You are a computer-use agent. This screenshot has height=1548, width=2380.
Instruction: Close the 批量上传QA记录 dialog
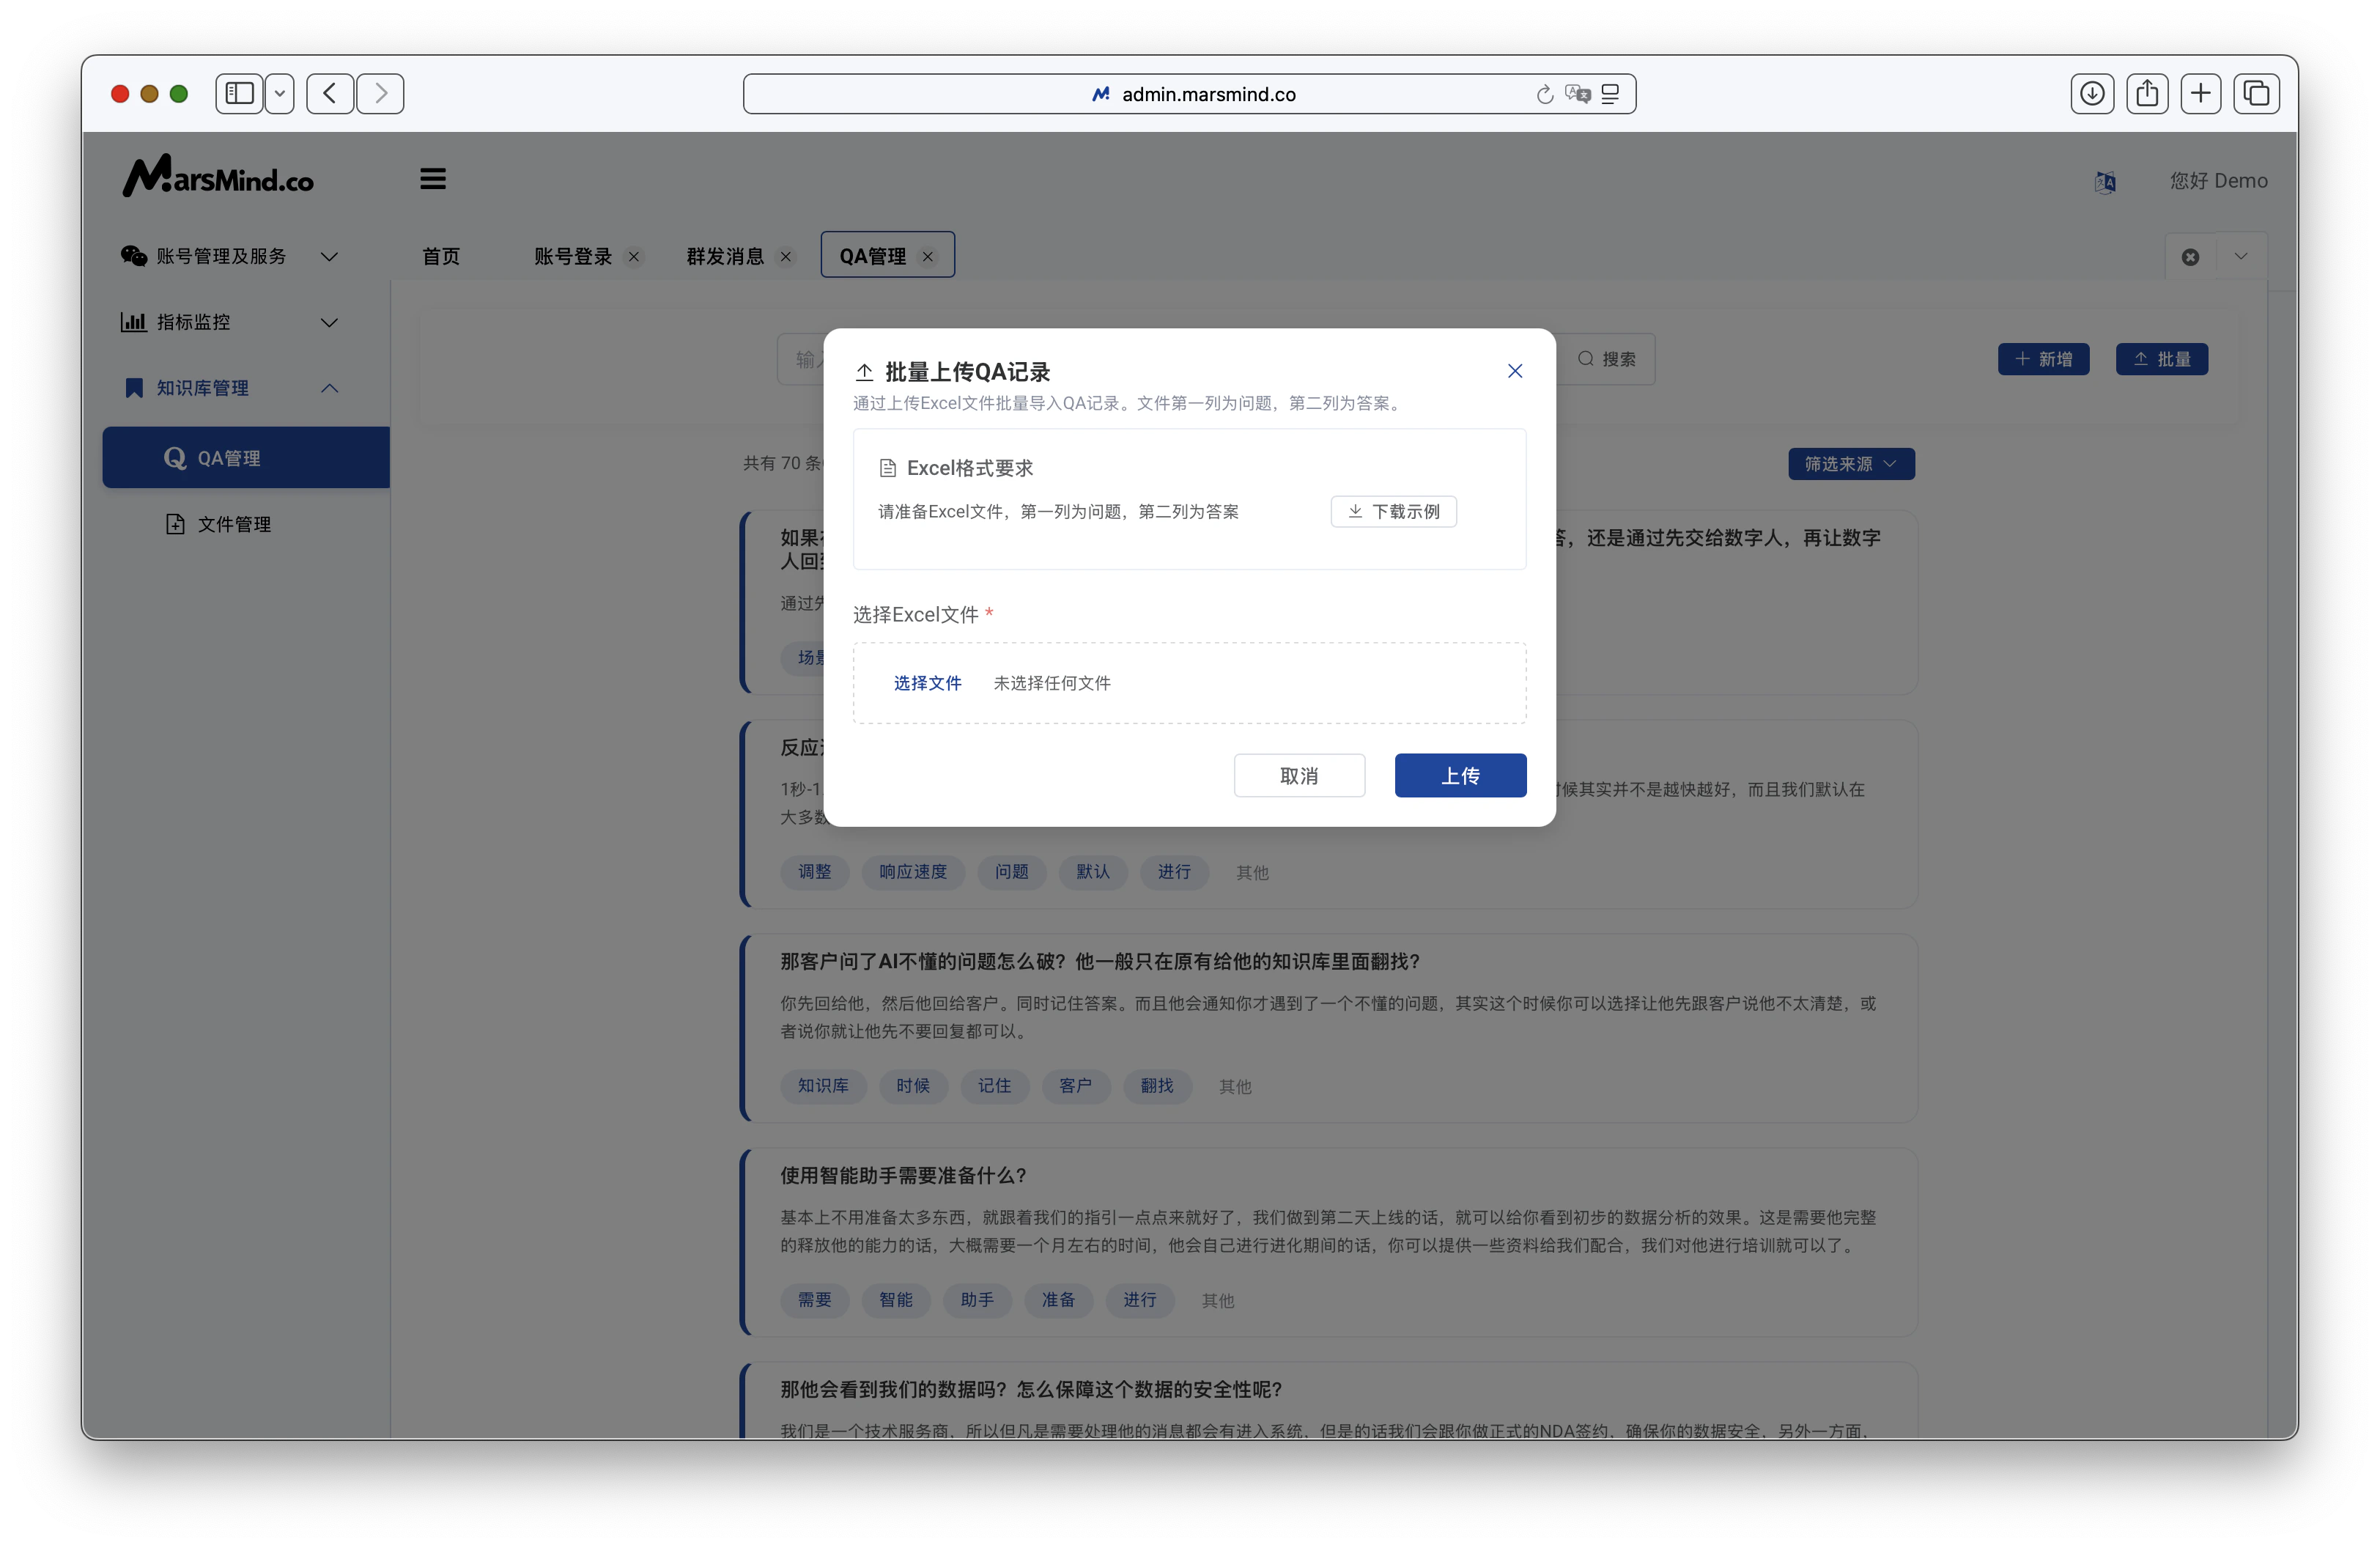(x=1515, y=370)
